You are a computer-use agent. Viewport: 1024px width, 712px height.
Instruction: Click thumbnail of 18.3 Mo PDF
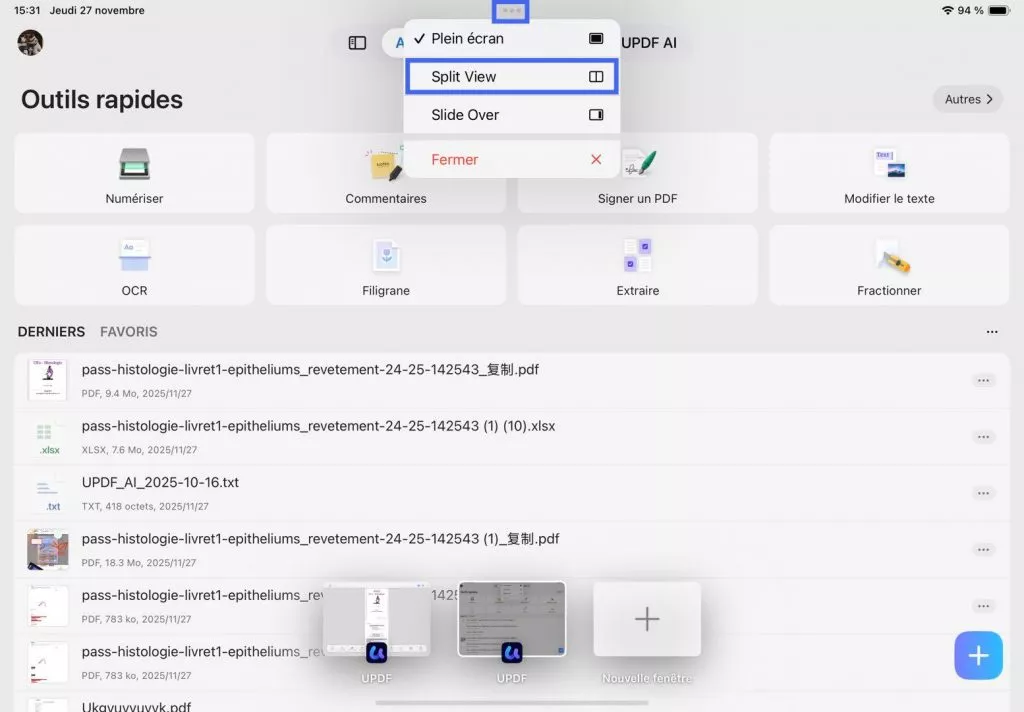click(48, 550)
